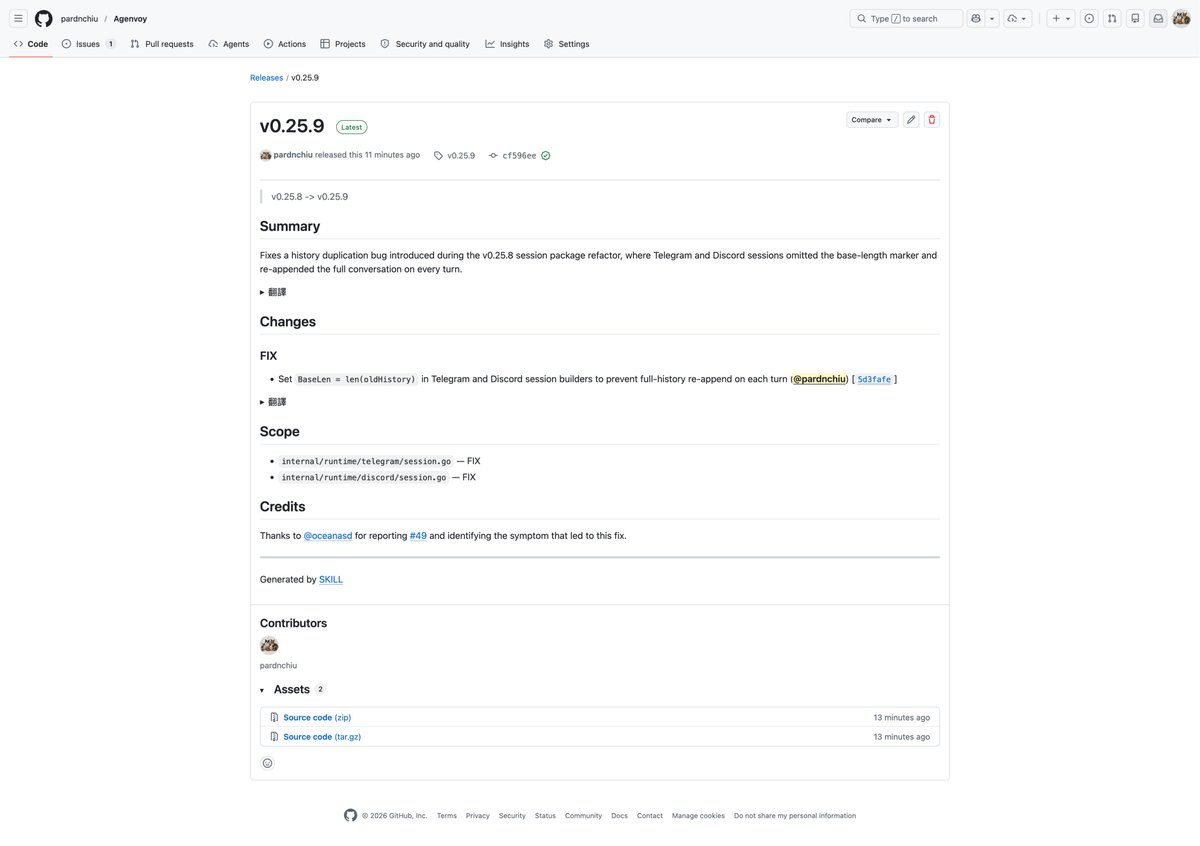Open the notifications inbox icon
The width and height of the screenshot is (1200, 846).
1158,18
